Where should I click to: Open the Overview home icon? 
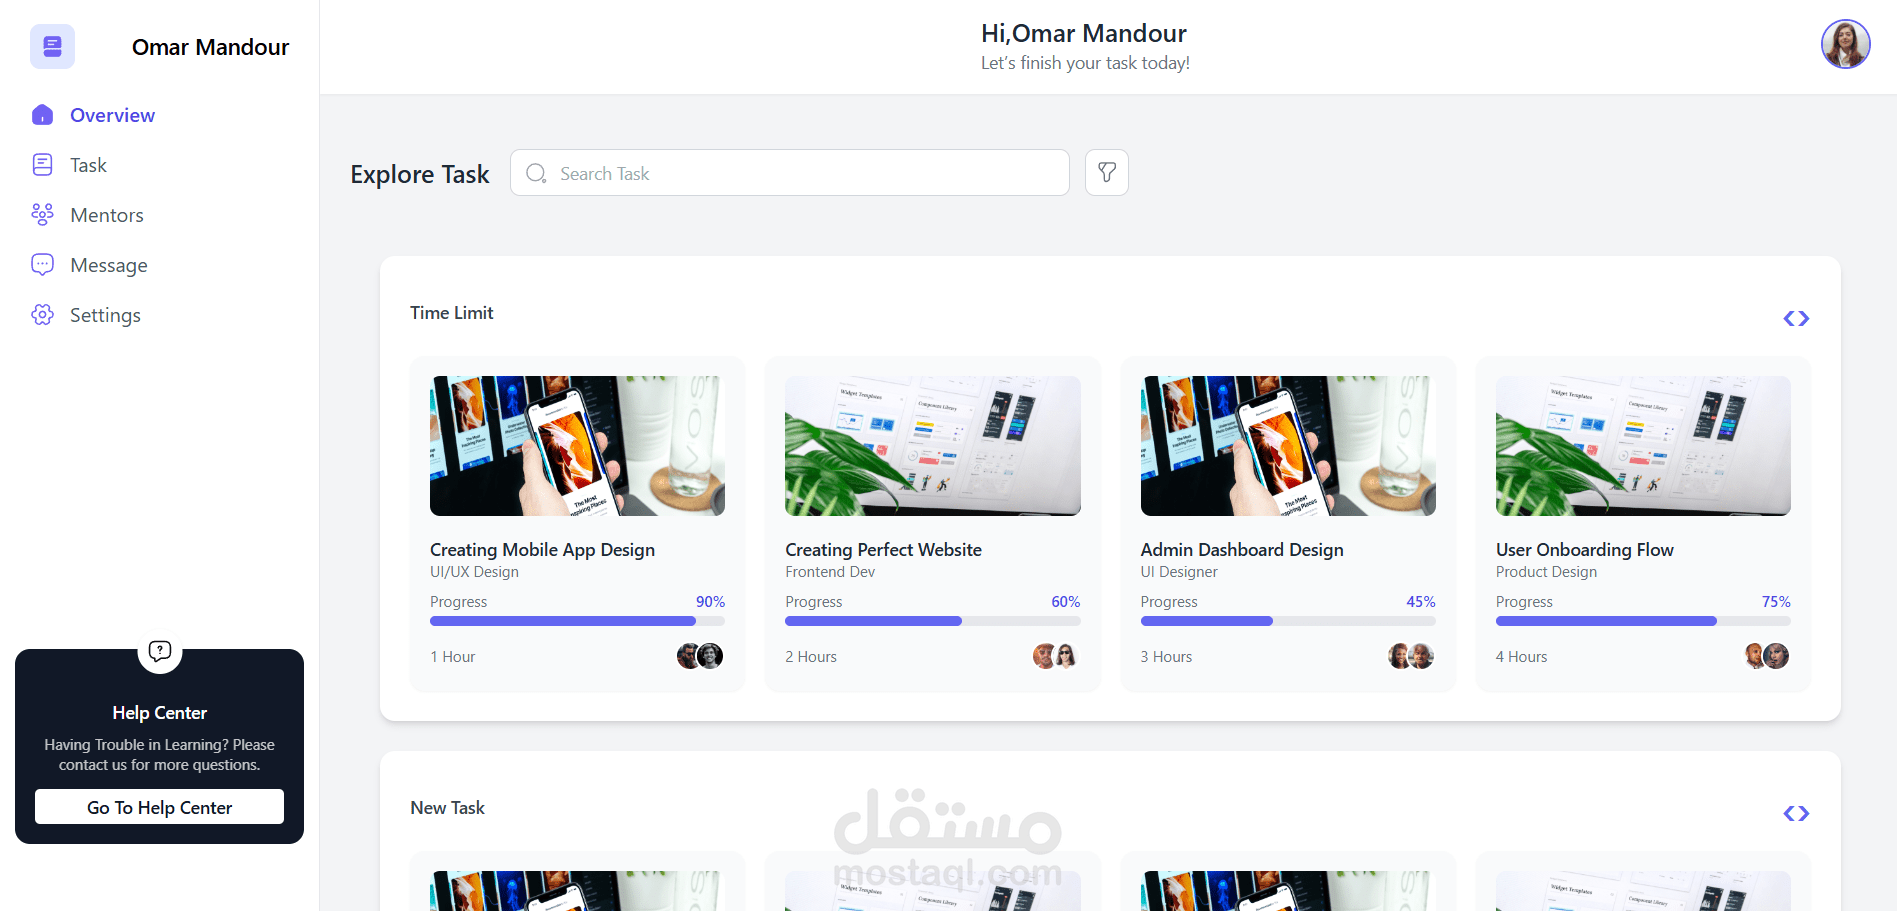(x=42, y=115)
